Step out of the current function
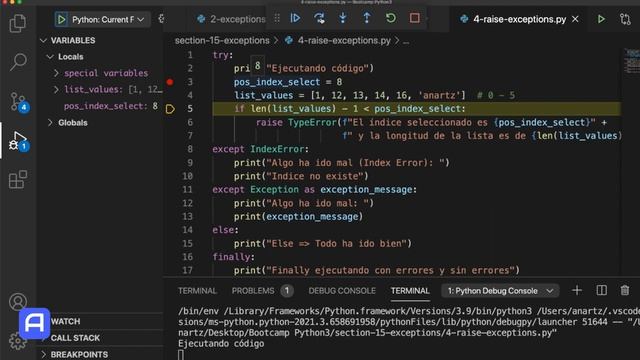640x360 pixels. pyautogui.click(x=367, y=18)
